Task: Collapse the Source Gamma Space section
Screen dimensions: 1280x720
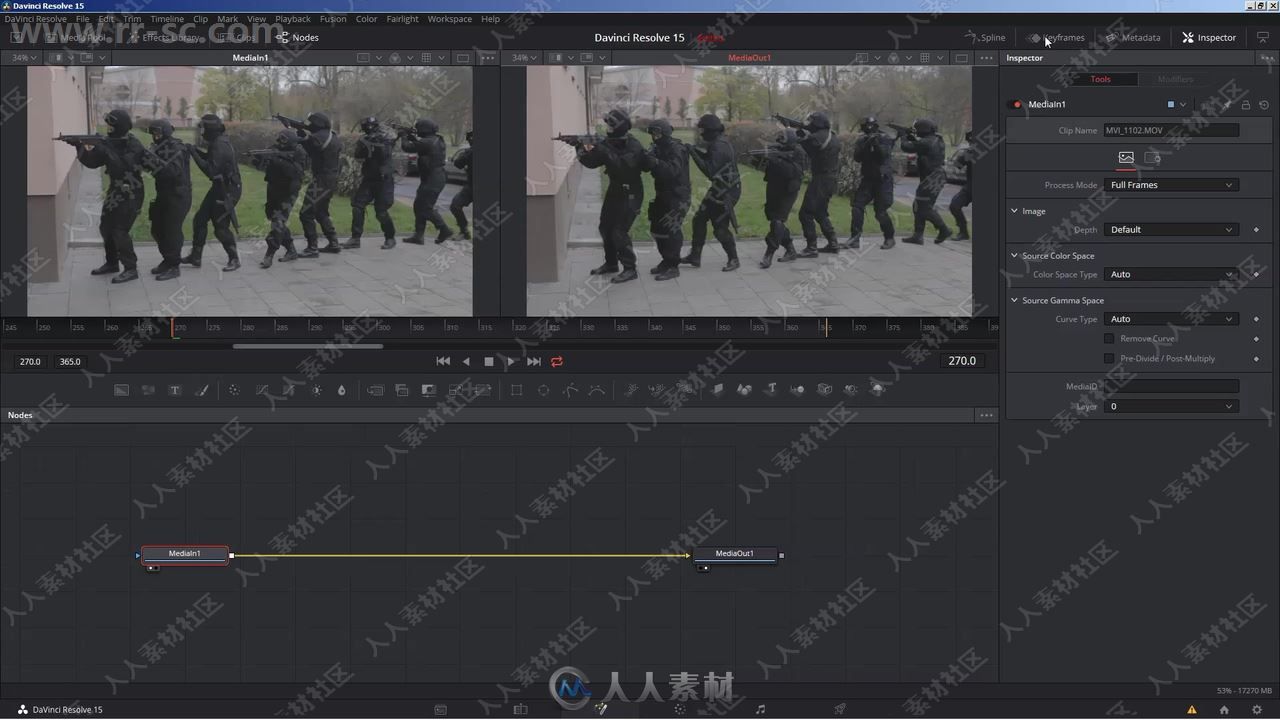Action: click(1014, 300)
